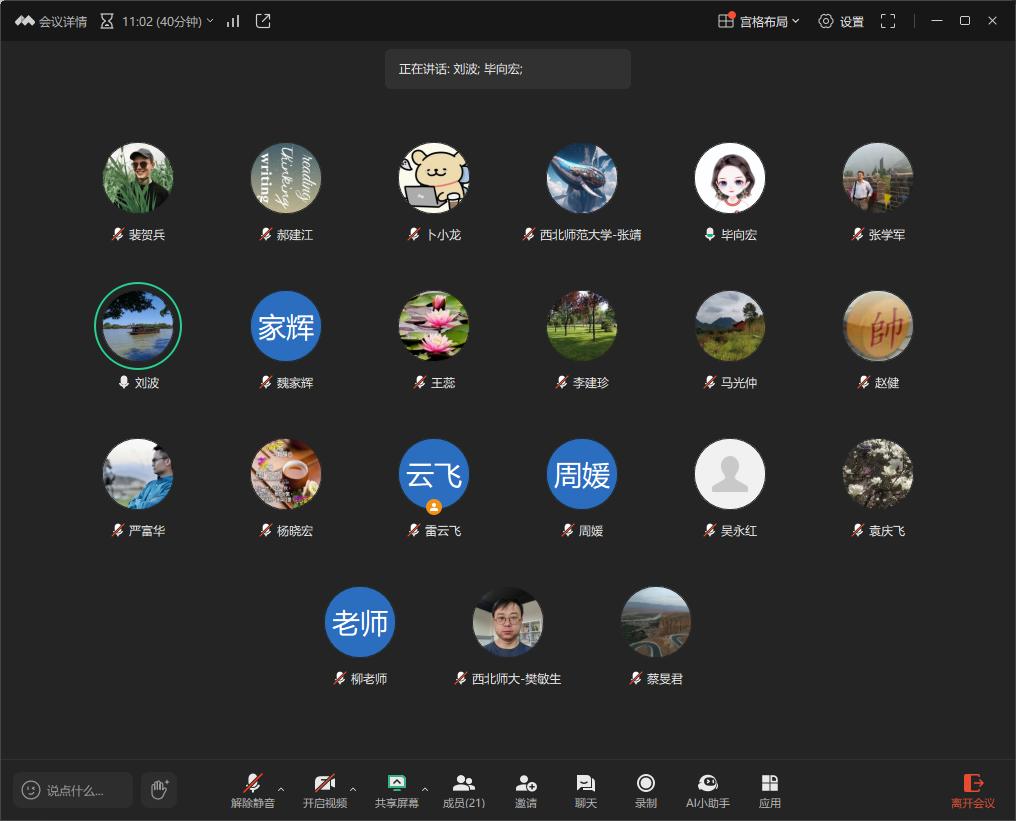Open the Chat panel
This screenshot has width=1016, height=821.
[x=586, y=790]
